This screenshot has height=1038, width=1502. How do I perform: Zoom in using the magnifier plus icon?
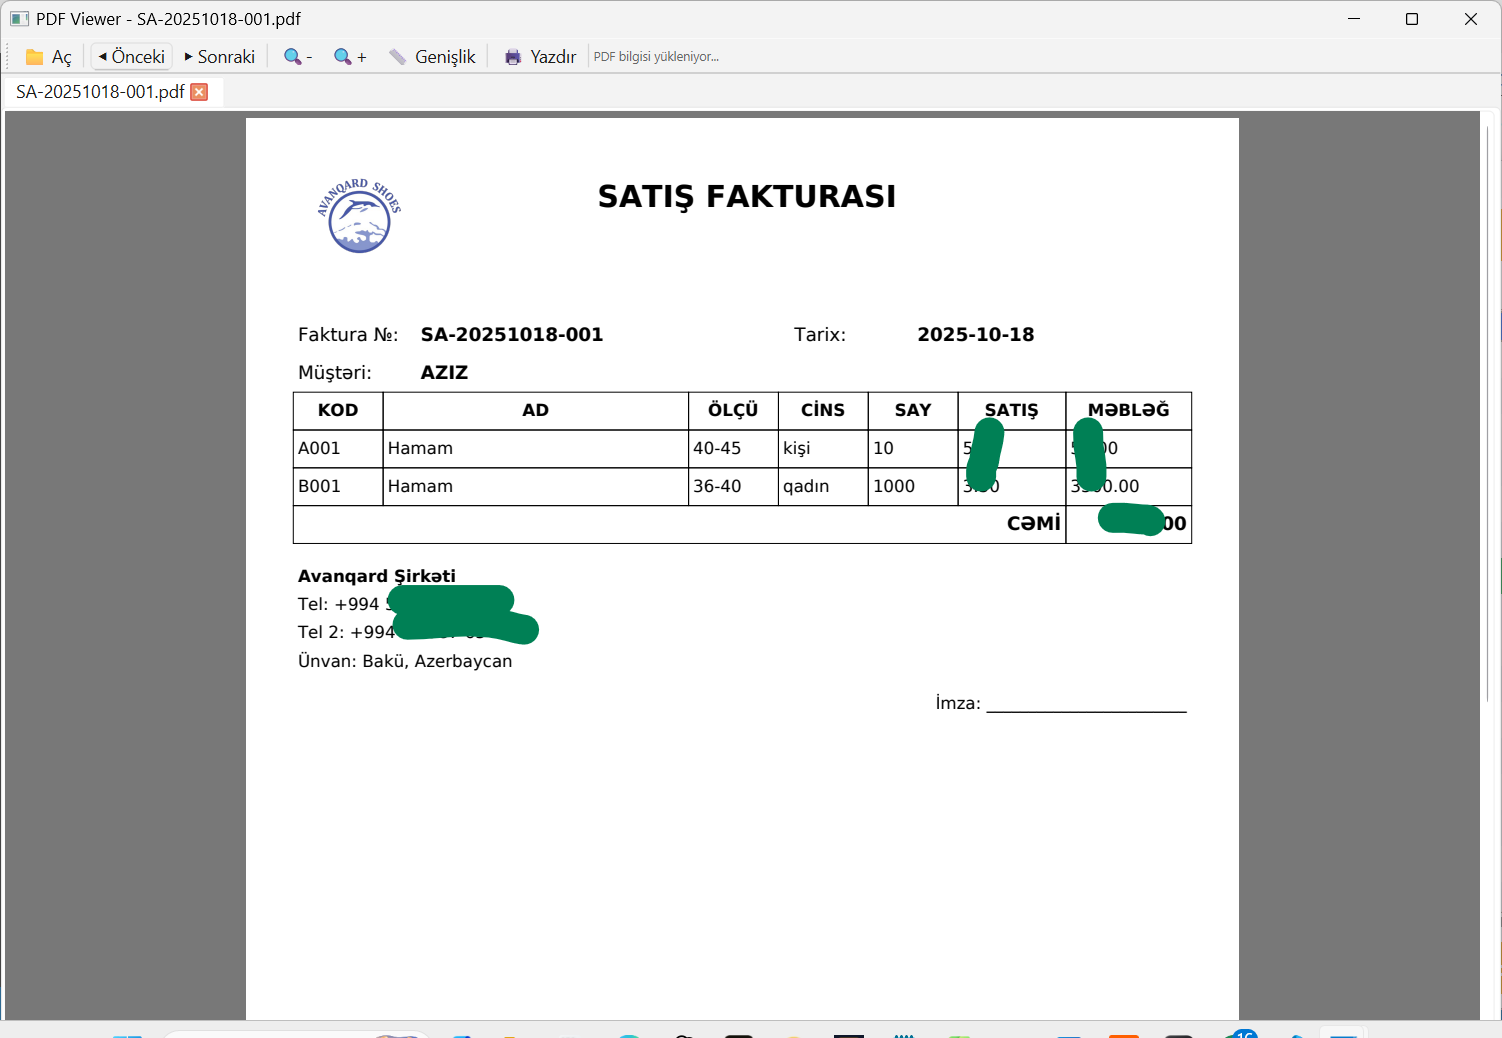pos(349,57)
